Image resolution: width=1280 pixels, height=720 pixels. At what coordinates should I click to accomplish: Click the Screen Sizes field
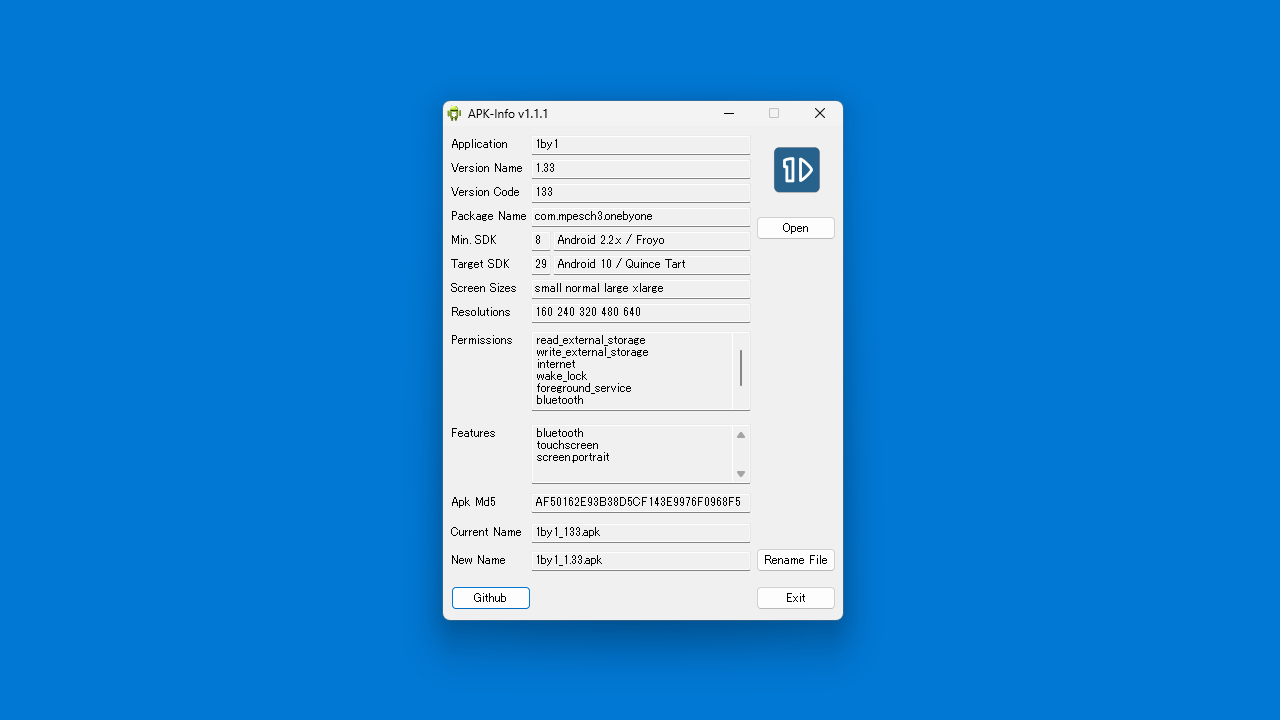click(x=641, y=289)
